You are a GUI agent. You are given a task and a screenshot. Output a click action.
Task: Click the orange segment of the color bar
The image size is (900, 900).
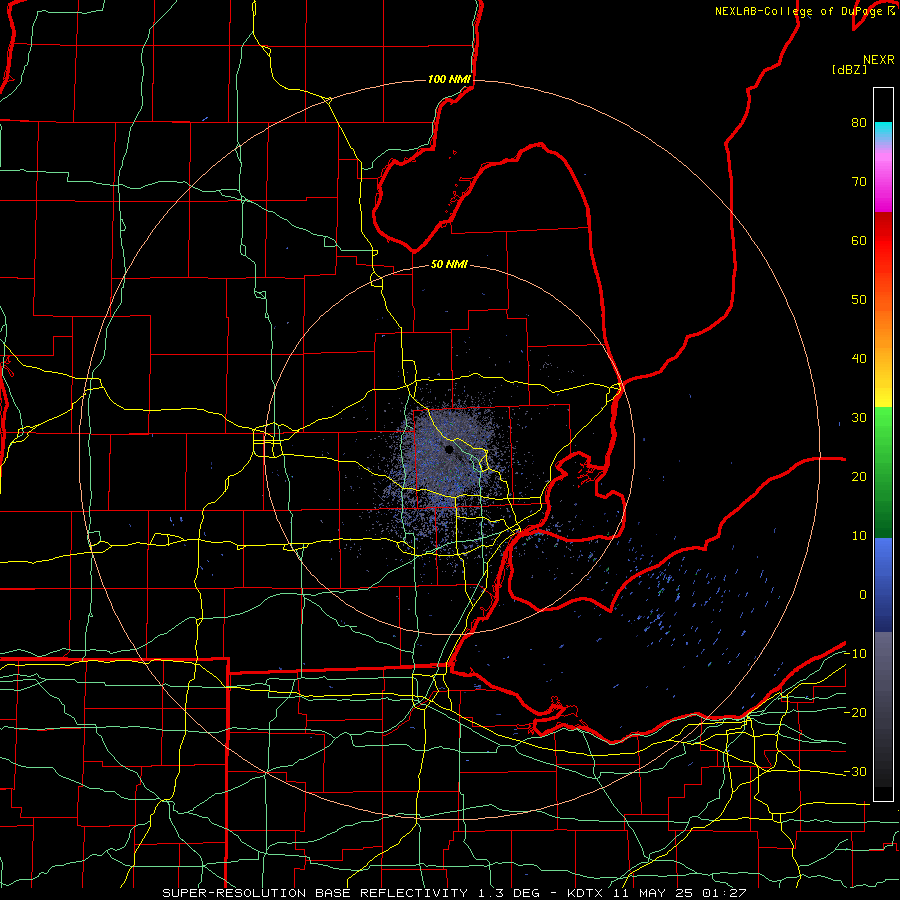883,327
